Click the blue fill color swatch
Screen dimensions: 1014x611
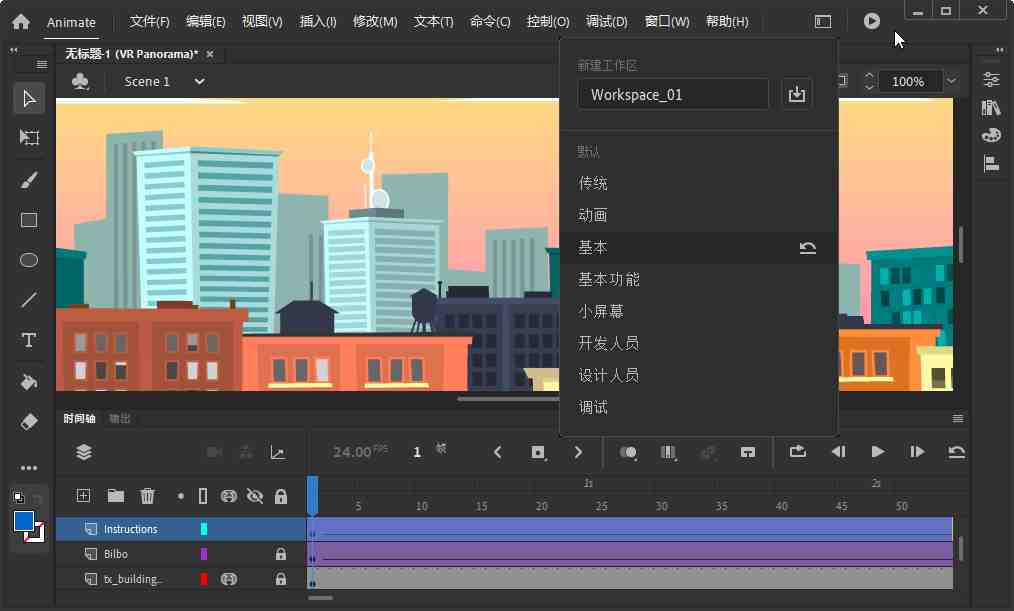click(x=22, y=520)
